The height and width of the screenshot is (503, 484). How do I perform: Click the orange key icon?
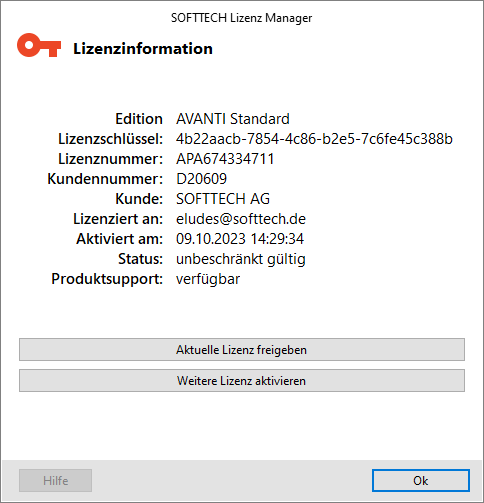click(x=39, y=45)
